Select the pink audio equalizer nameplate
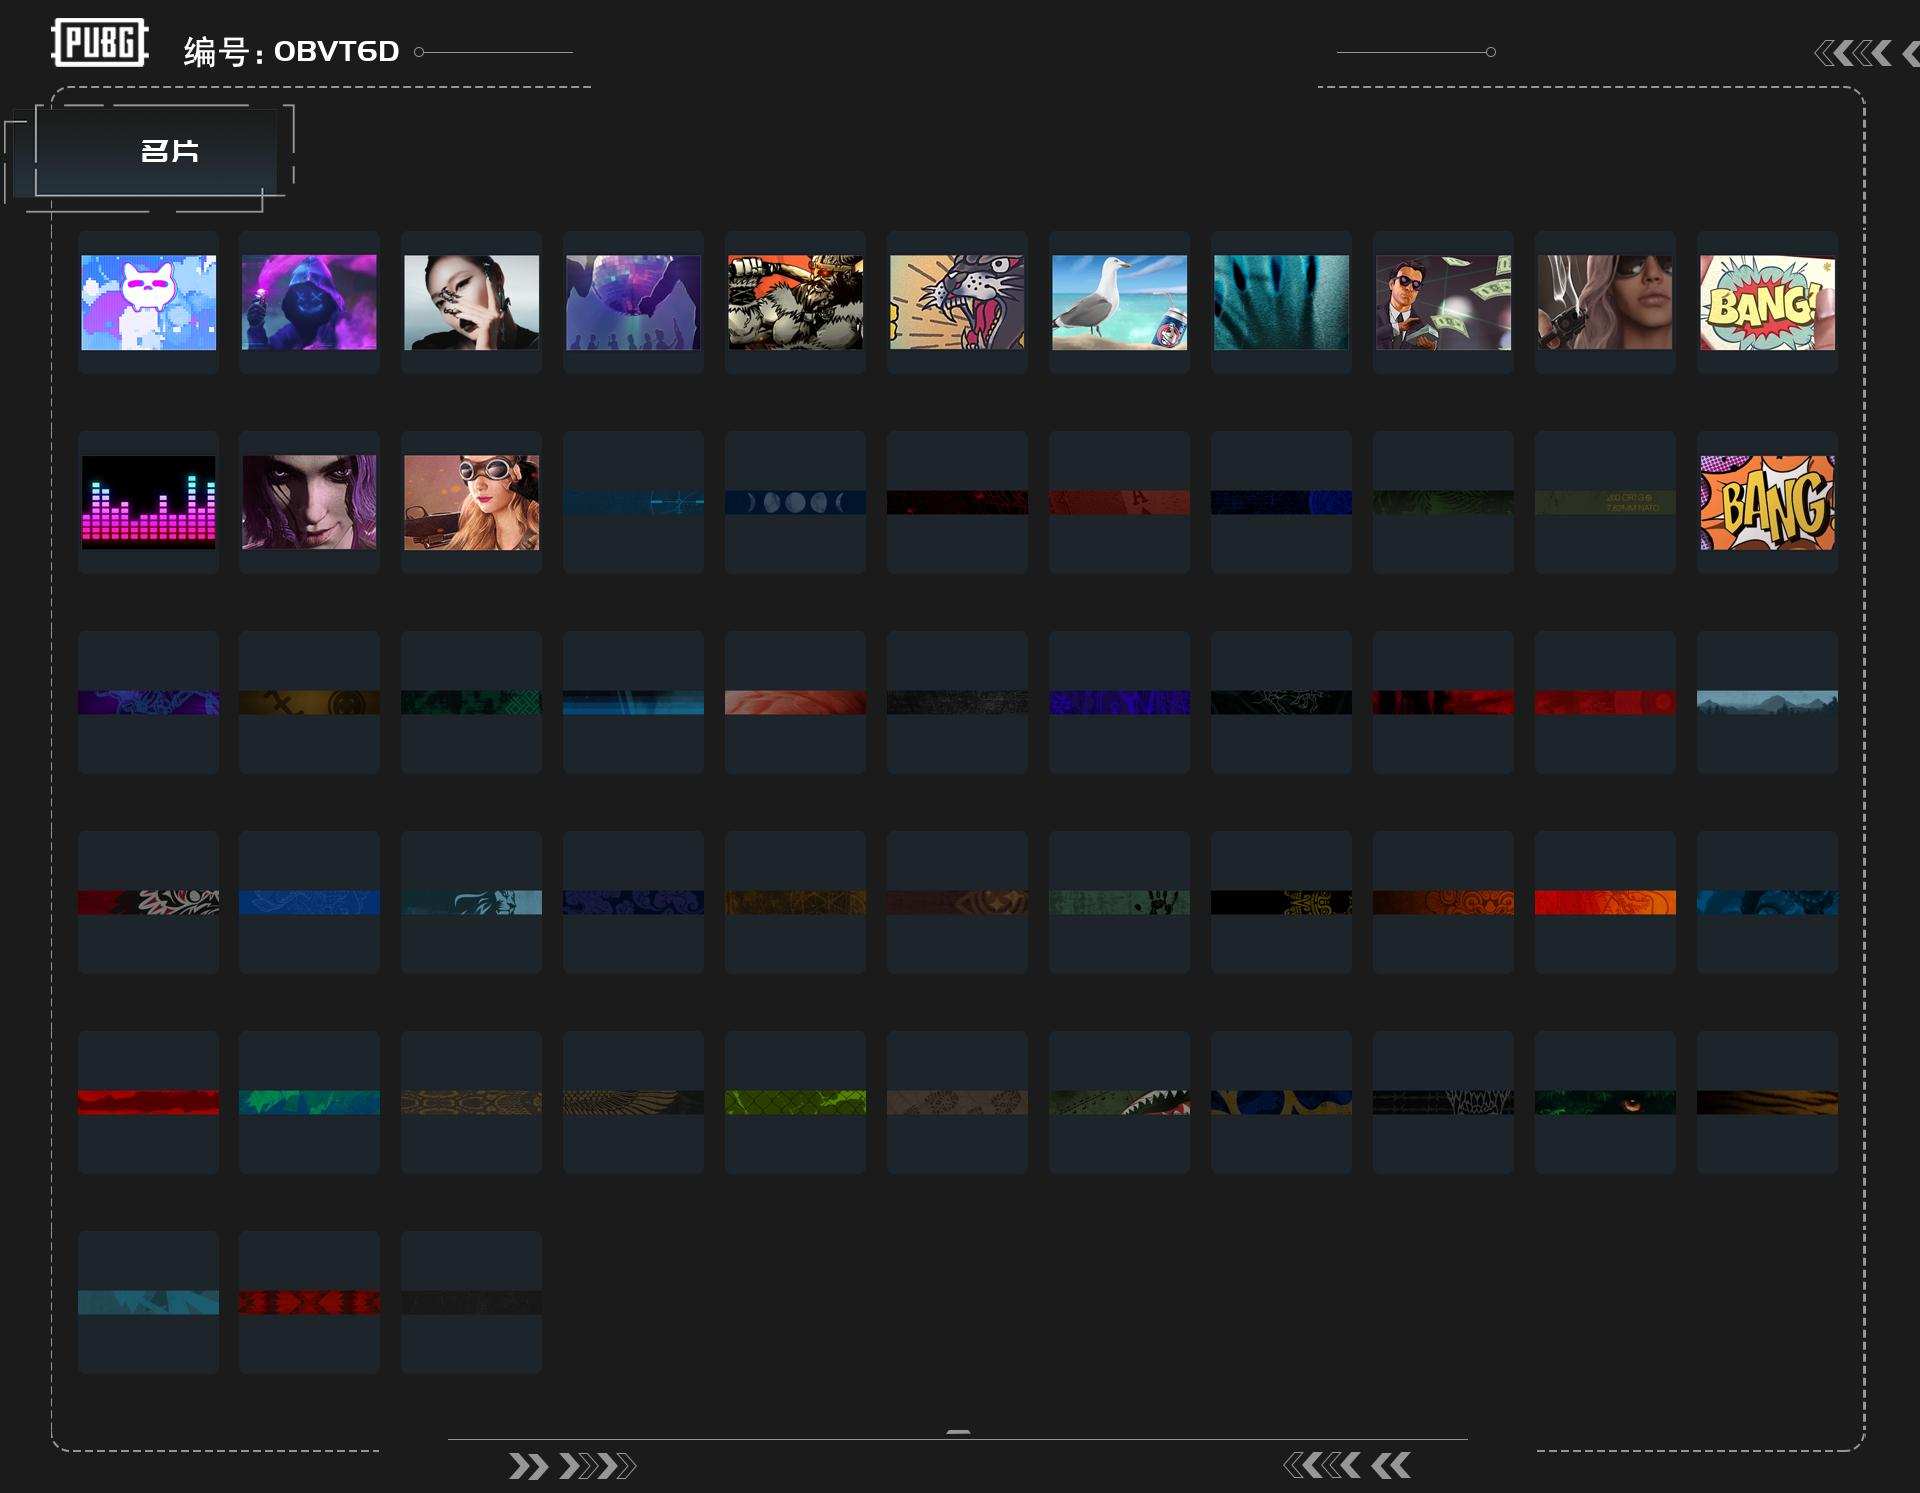 148,502
